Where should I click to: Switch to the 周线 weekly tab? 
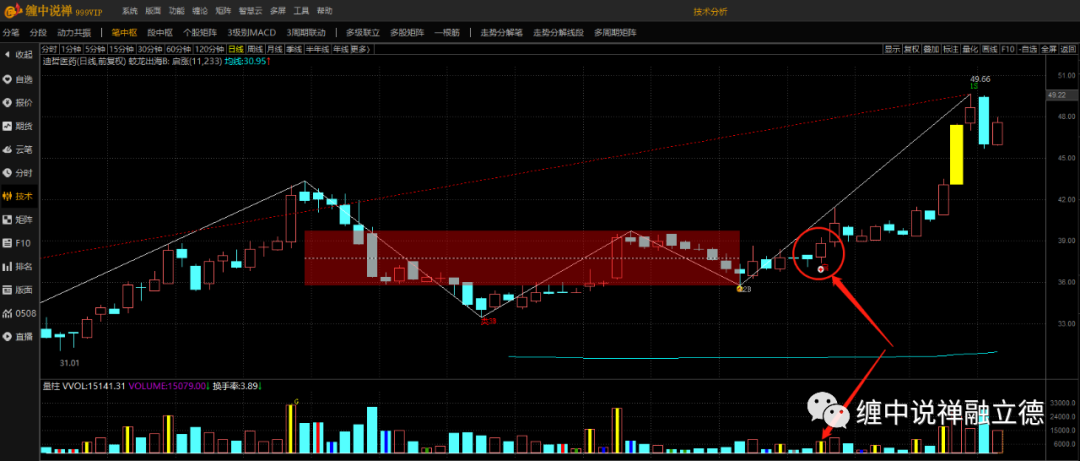pyautogui.click(x=255, y=49)
